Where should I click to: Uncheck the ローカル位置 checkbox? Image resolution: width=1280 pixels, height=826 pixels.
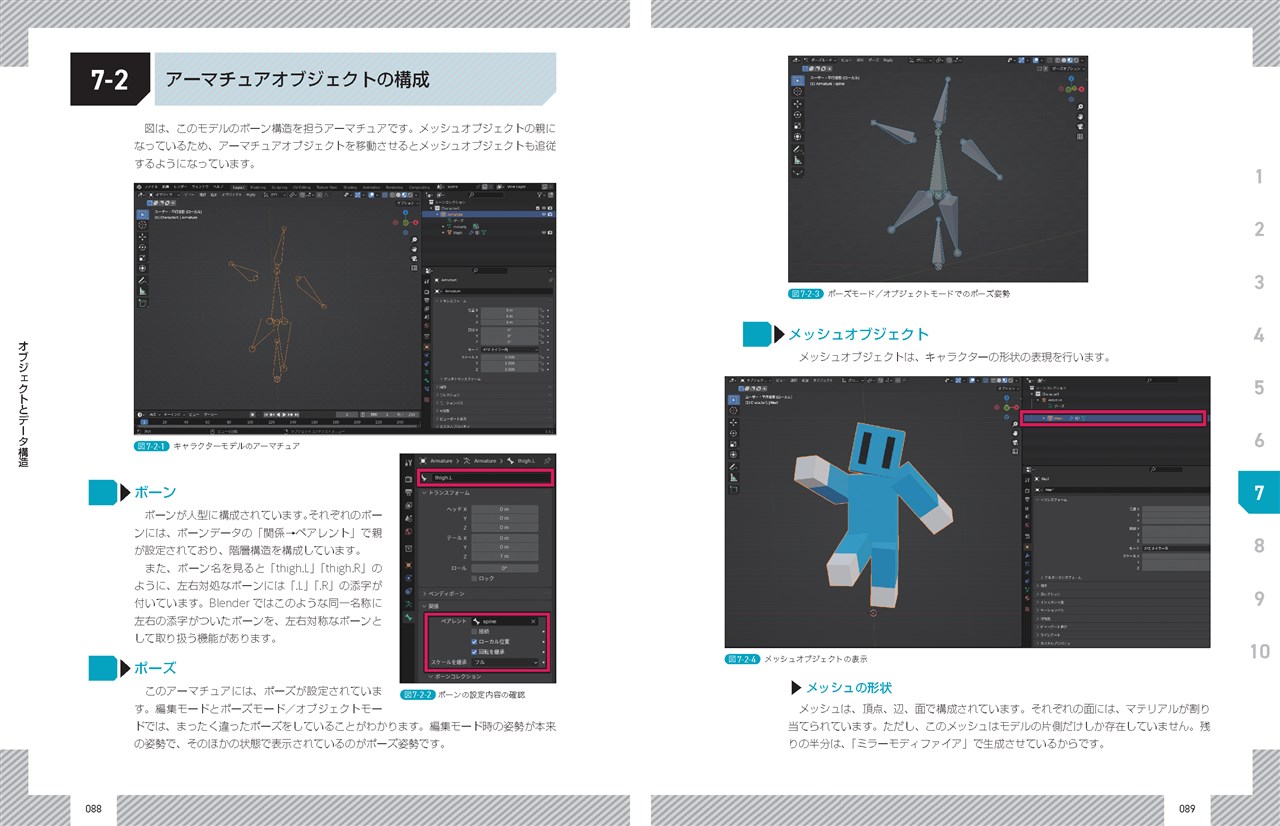[x=476, y=641]
